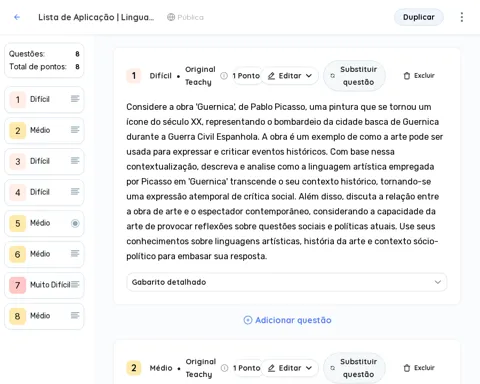Screen dimensions: 480x384
Task: Click the swap icon in question 2 Substituir
Action: (332, 368)
